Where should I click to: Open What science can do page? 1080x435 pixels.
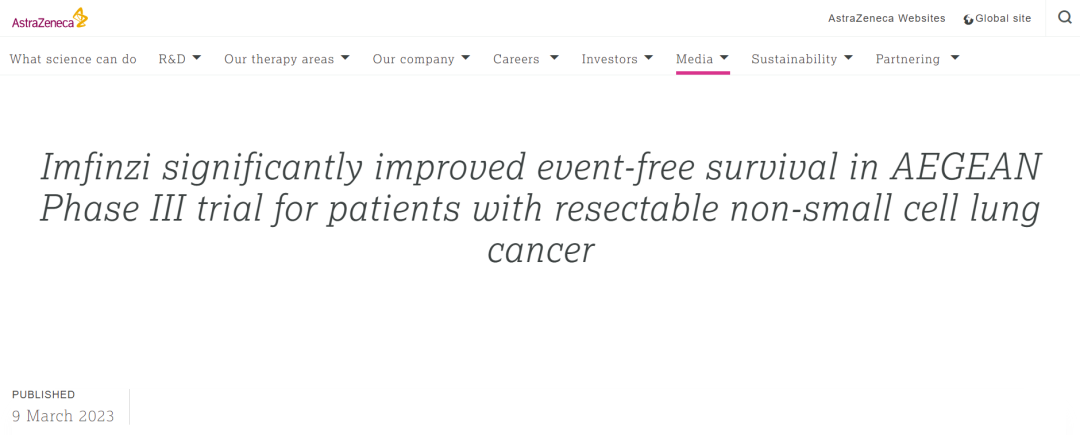[x=73, y=59]
